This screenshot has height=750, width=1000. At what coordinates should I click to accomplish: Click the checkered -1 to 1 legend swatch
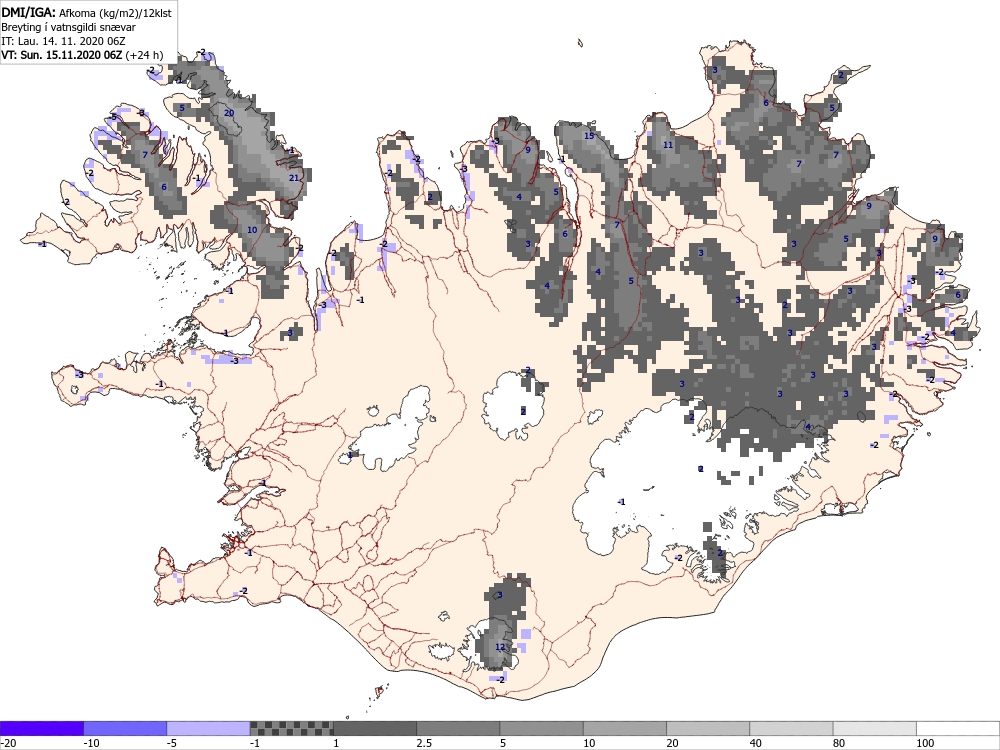pyautogui.click(x=291, y=728)
